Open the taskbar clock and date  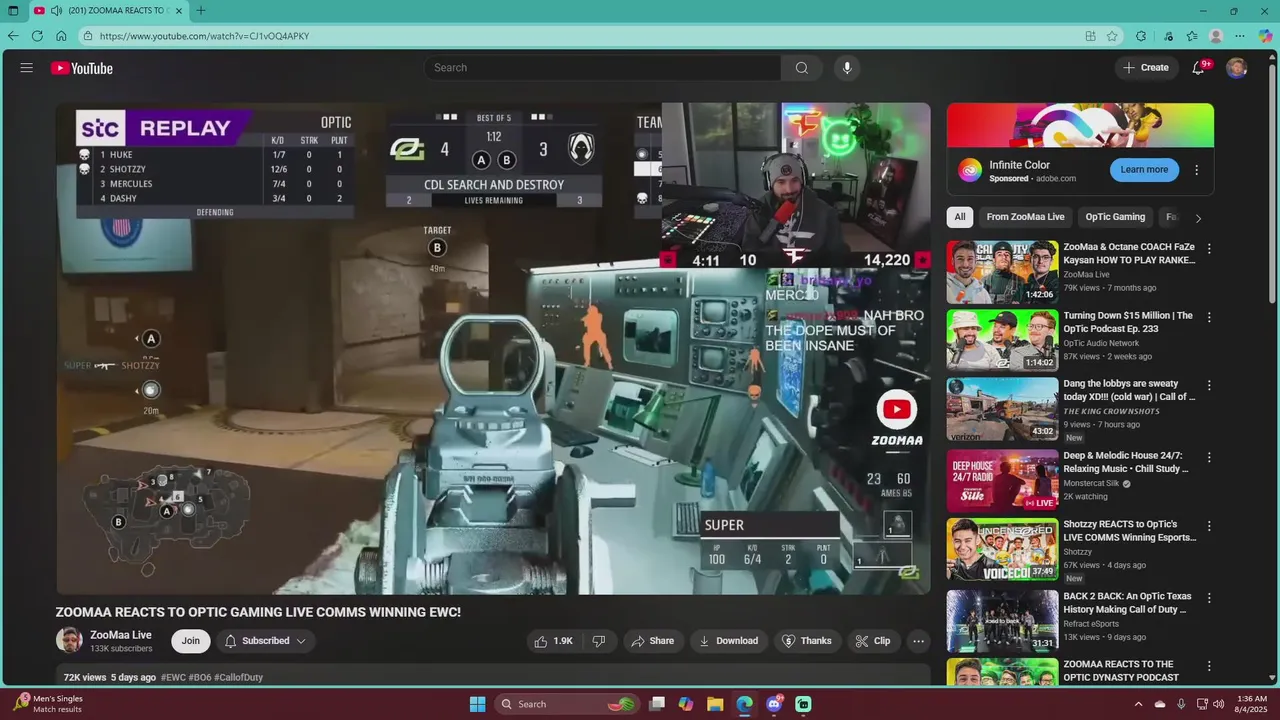[1252, 704]
